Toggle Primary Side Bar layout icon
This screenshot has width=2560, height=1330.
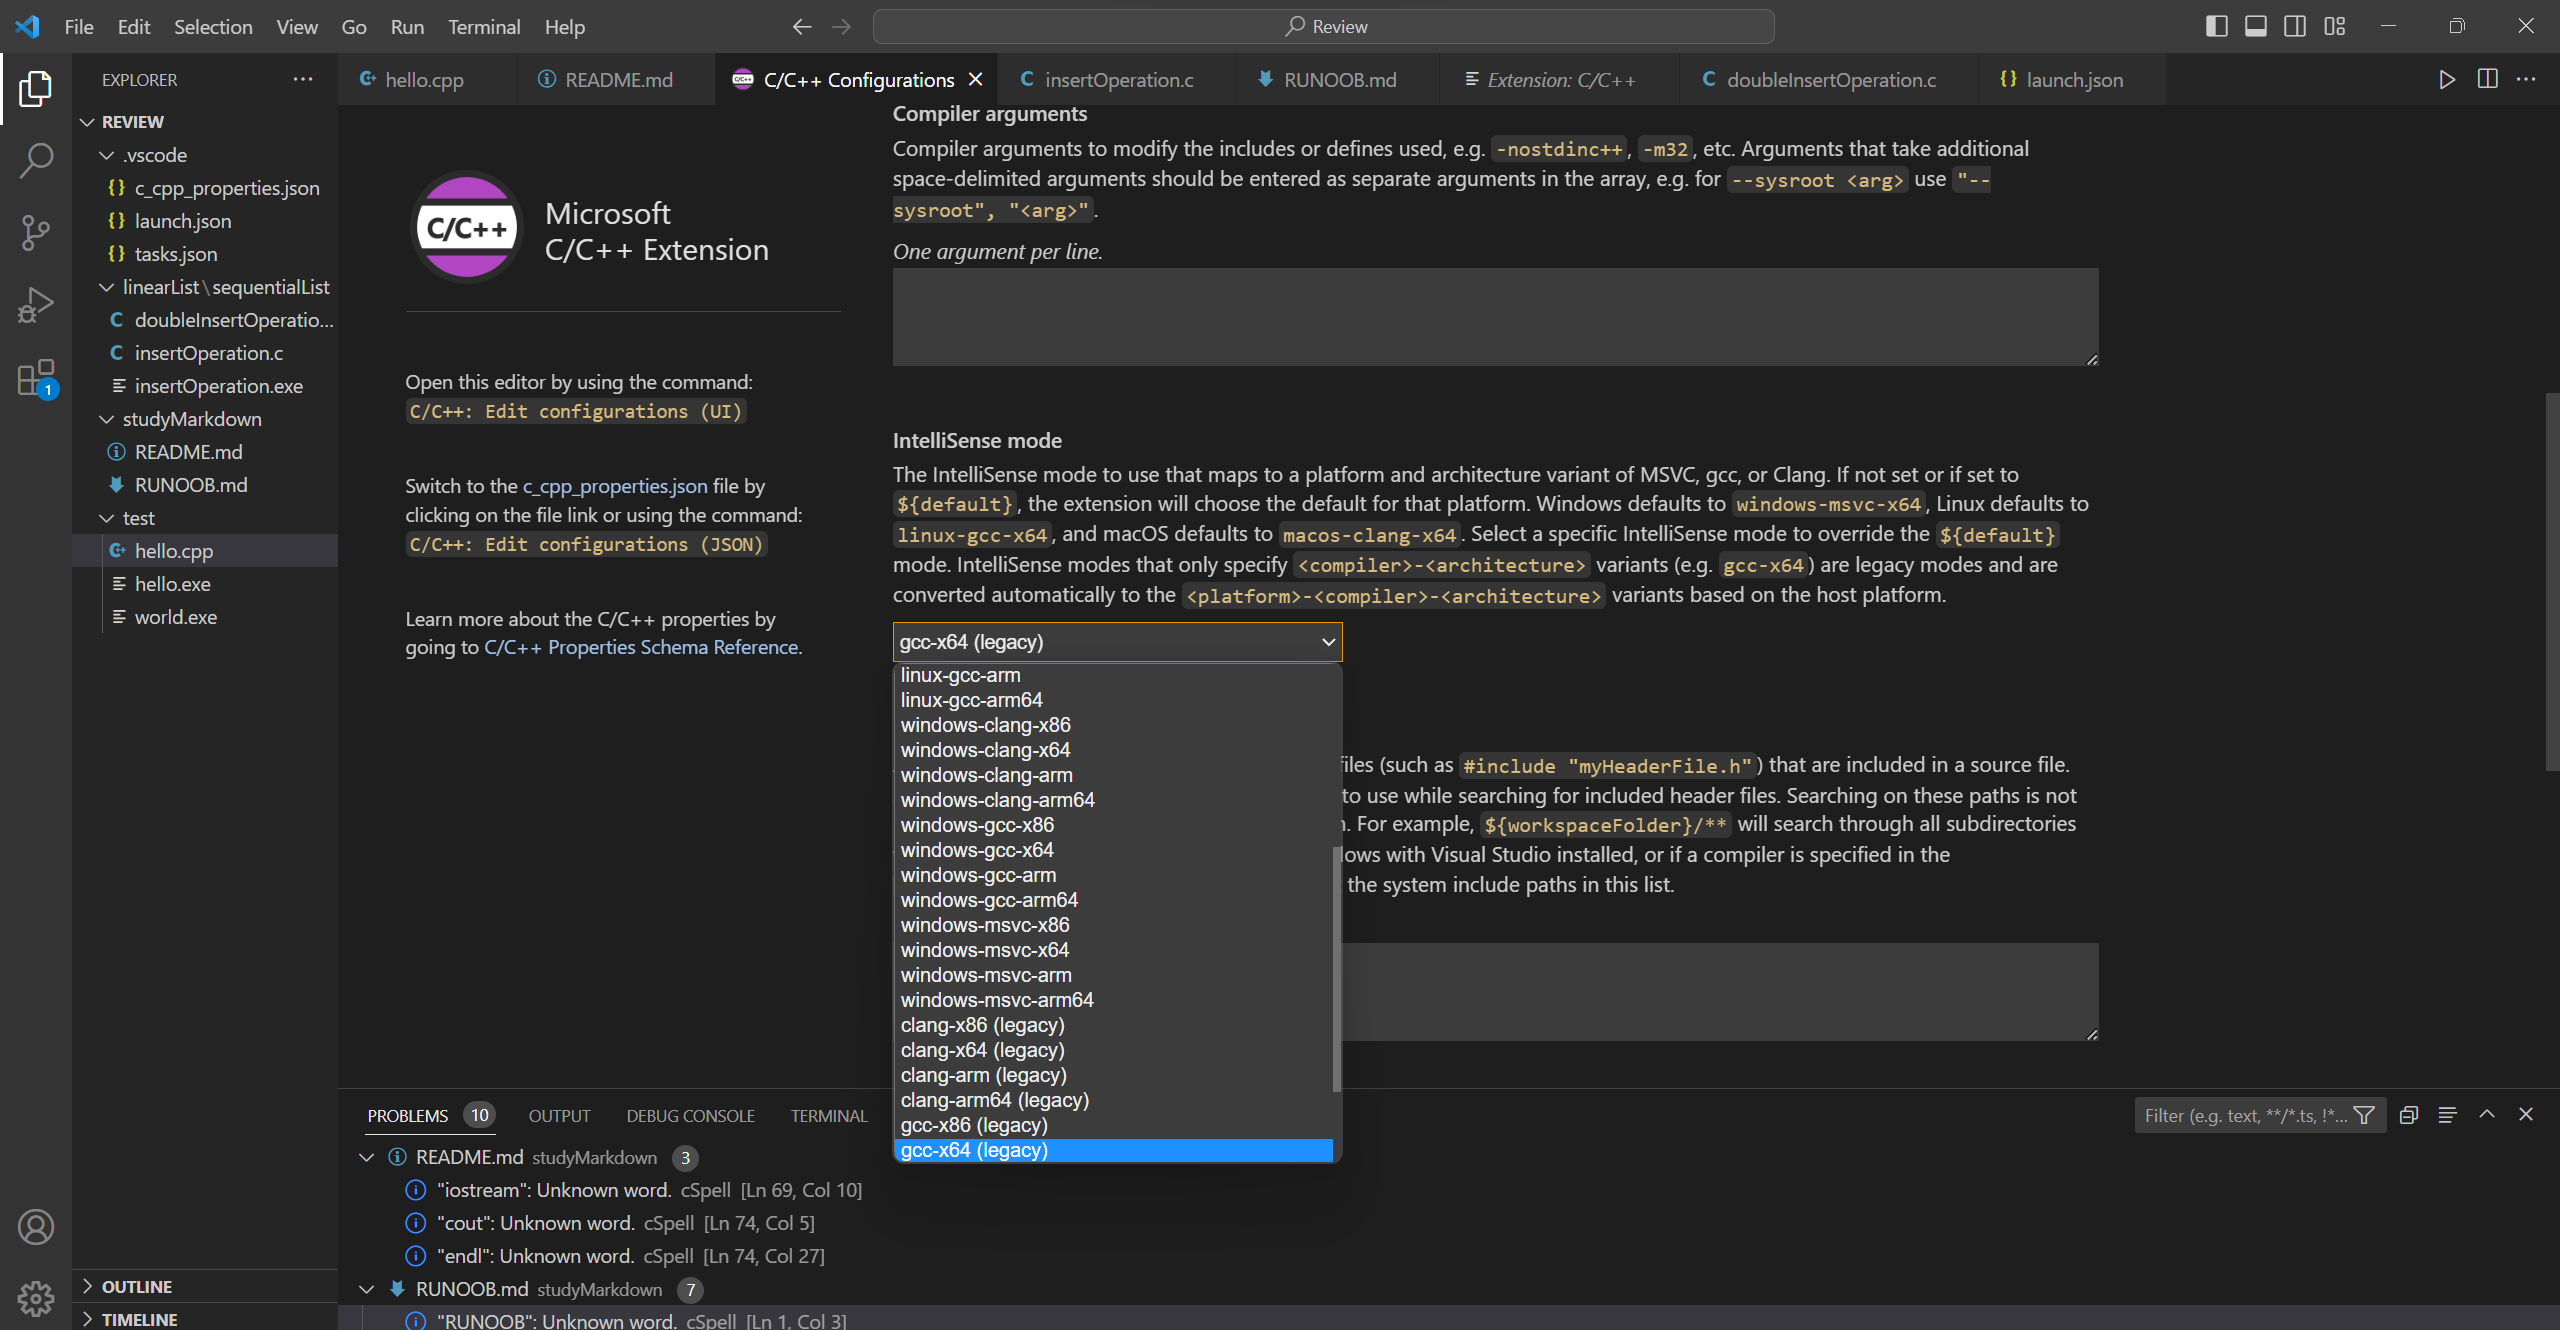2216,26
